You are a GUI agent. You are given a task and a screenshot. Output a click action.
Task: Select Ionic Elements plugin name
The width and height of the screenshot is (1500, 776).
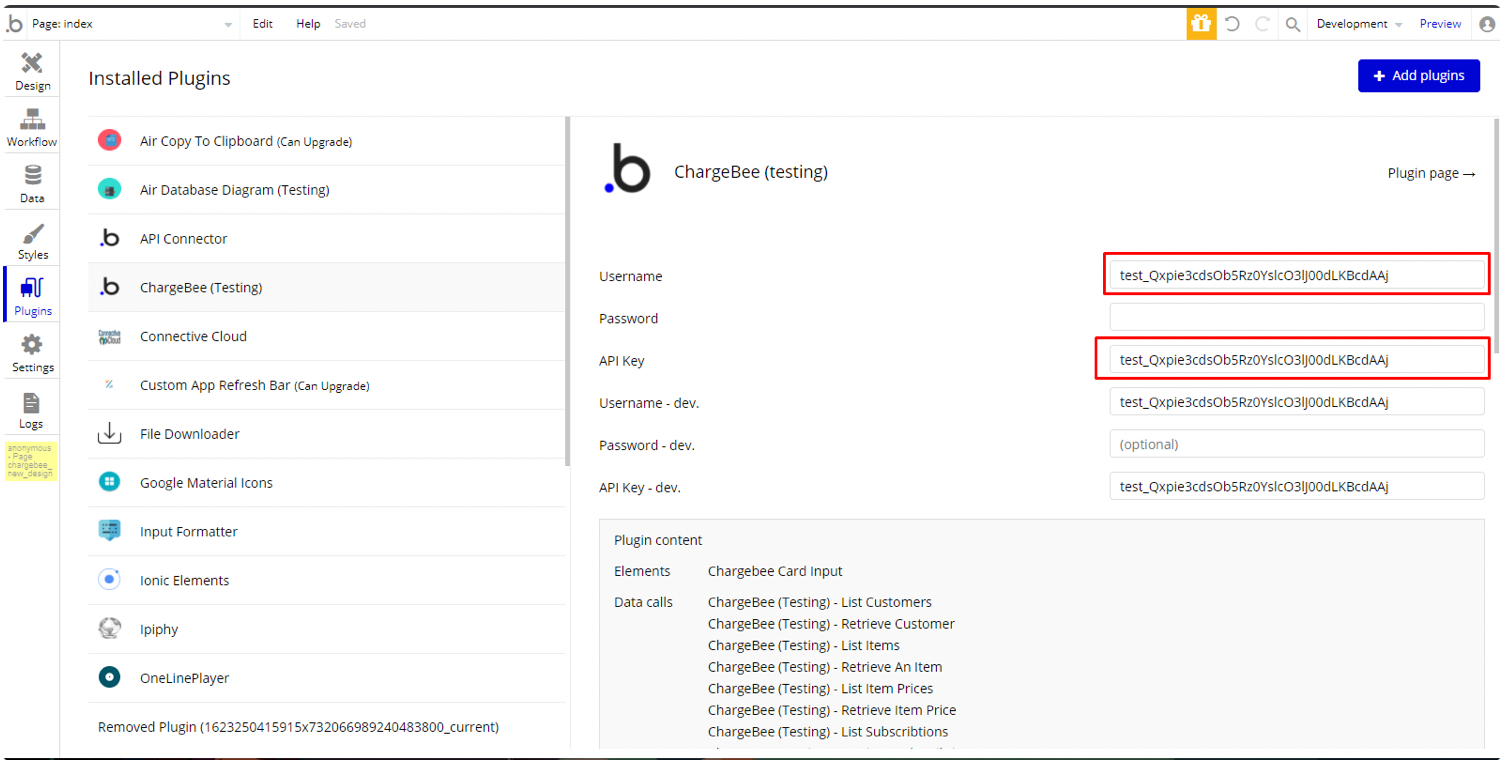point(184,581)
